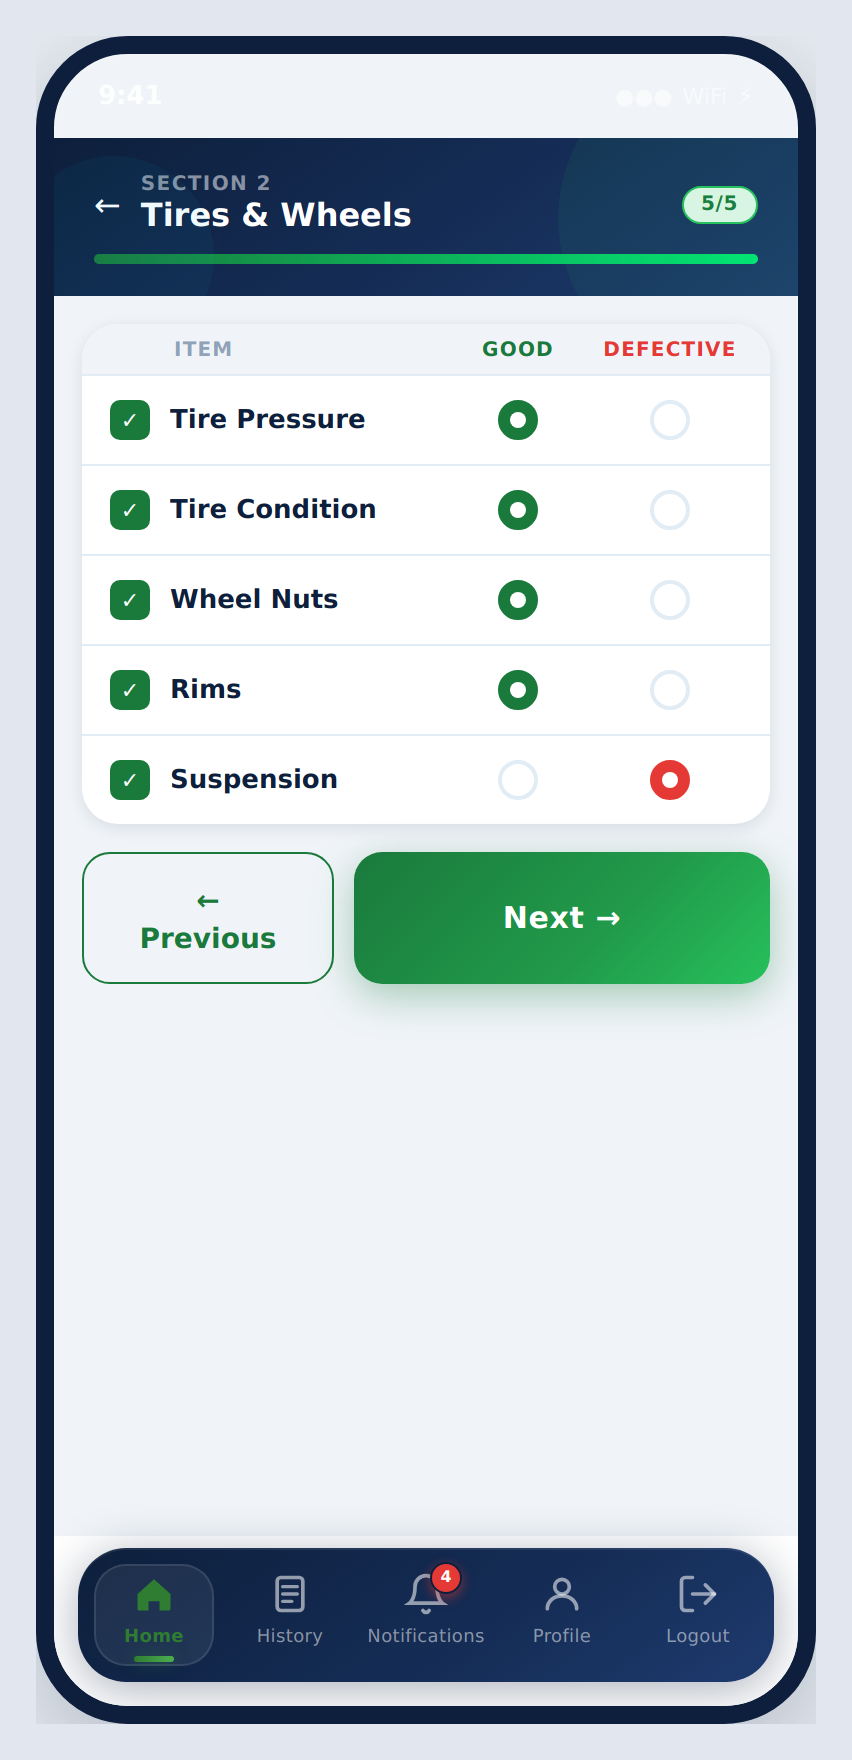Go to the Previous section

pyautogui.click(x=208, y=918)
